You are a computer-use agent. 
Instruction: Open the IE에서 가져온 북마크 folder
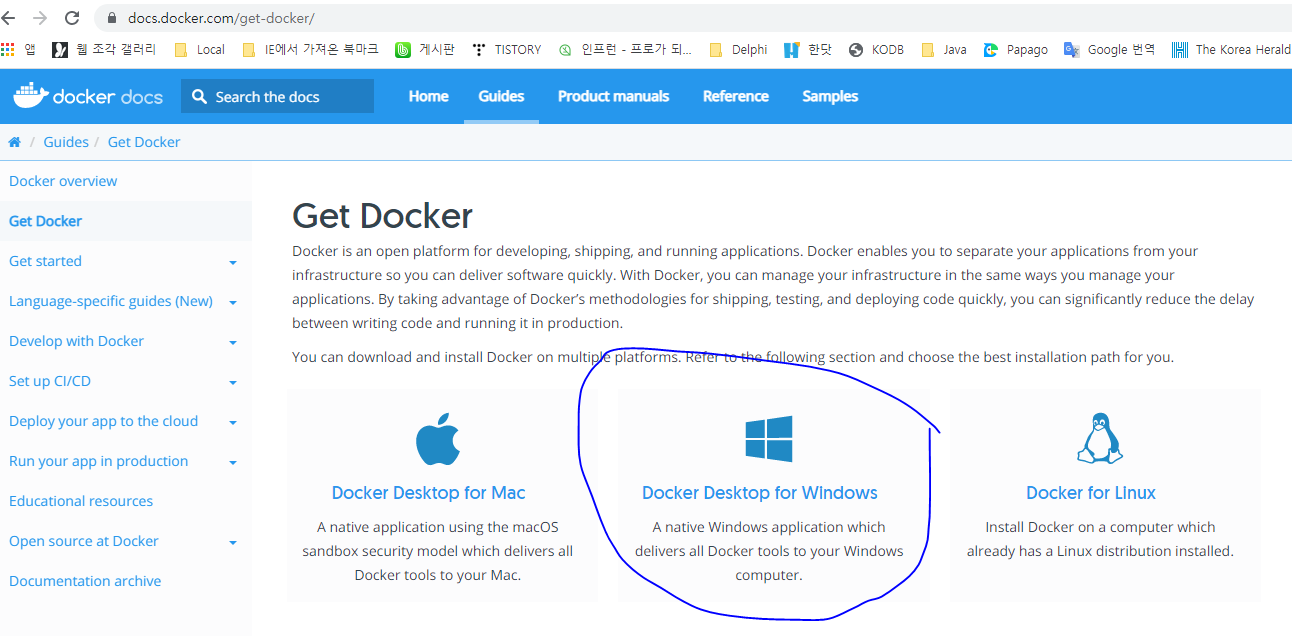310,49
